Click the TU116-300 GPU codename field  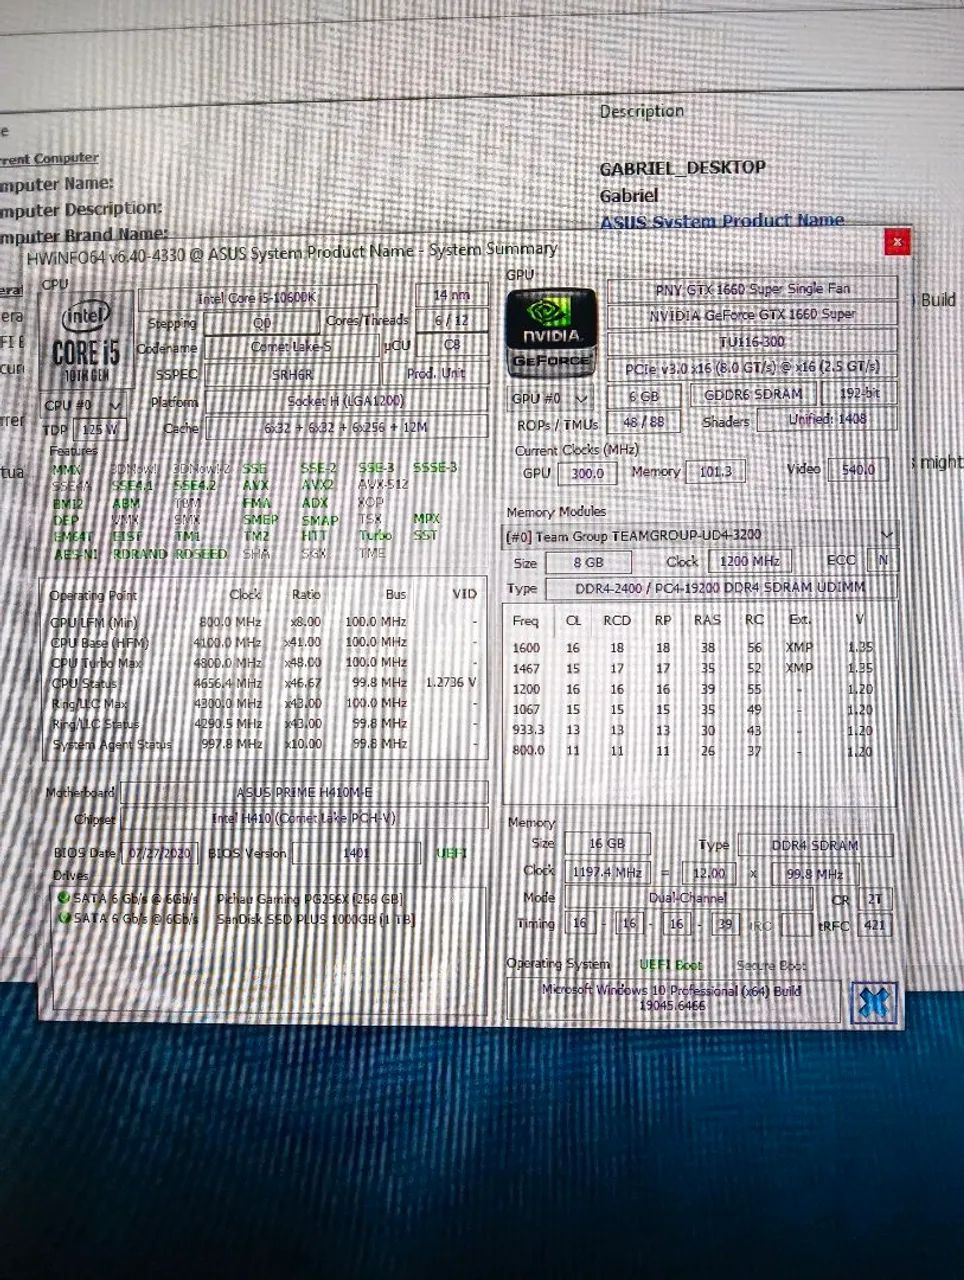click(752, 341)
